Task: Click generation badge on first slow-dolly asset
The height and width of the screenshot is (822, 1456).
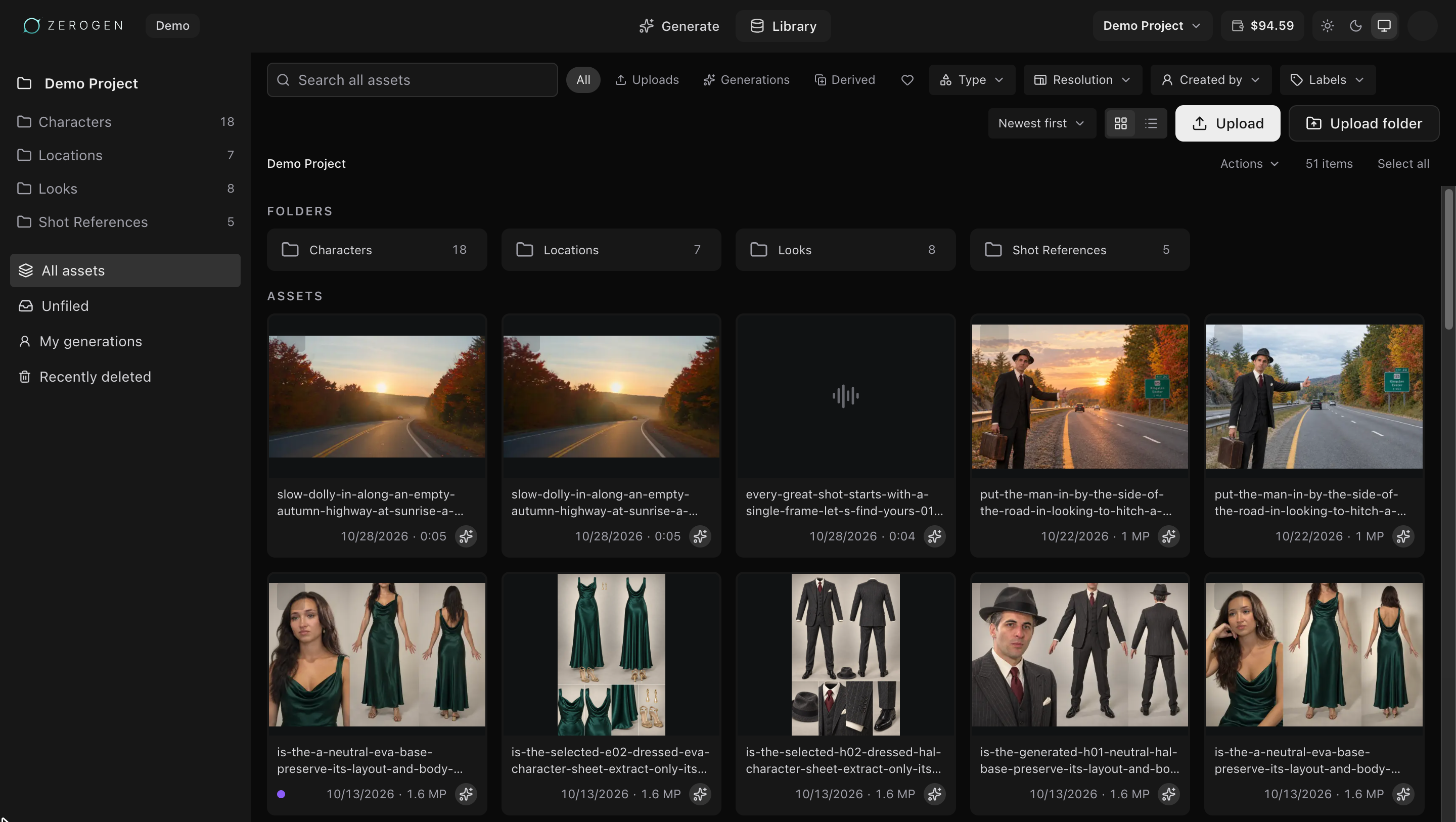Action: pos(466,536)
